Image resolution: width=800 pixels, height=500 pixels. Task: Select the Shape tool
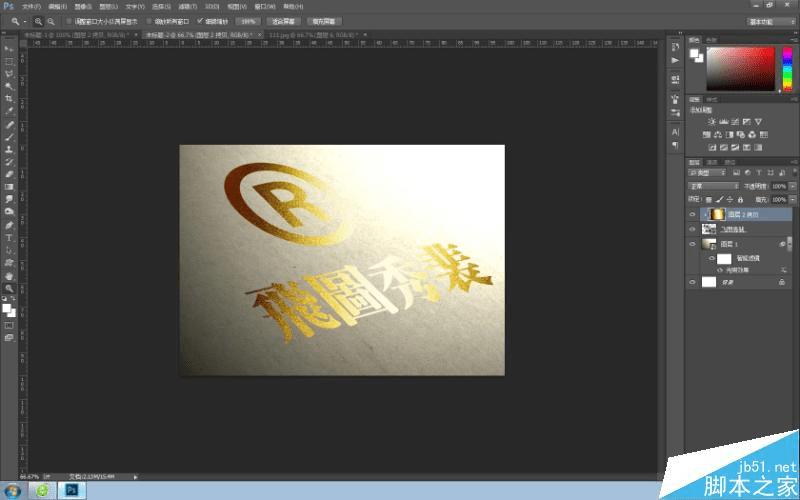[9, 262]
